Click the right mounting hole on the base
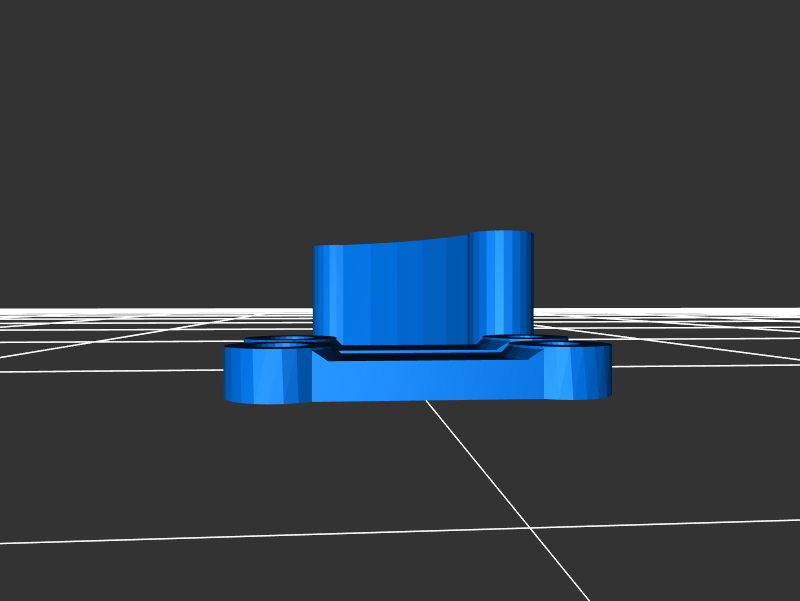Screen dimensions: 800x601 pos(560,342)
